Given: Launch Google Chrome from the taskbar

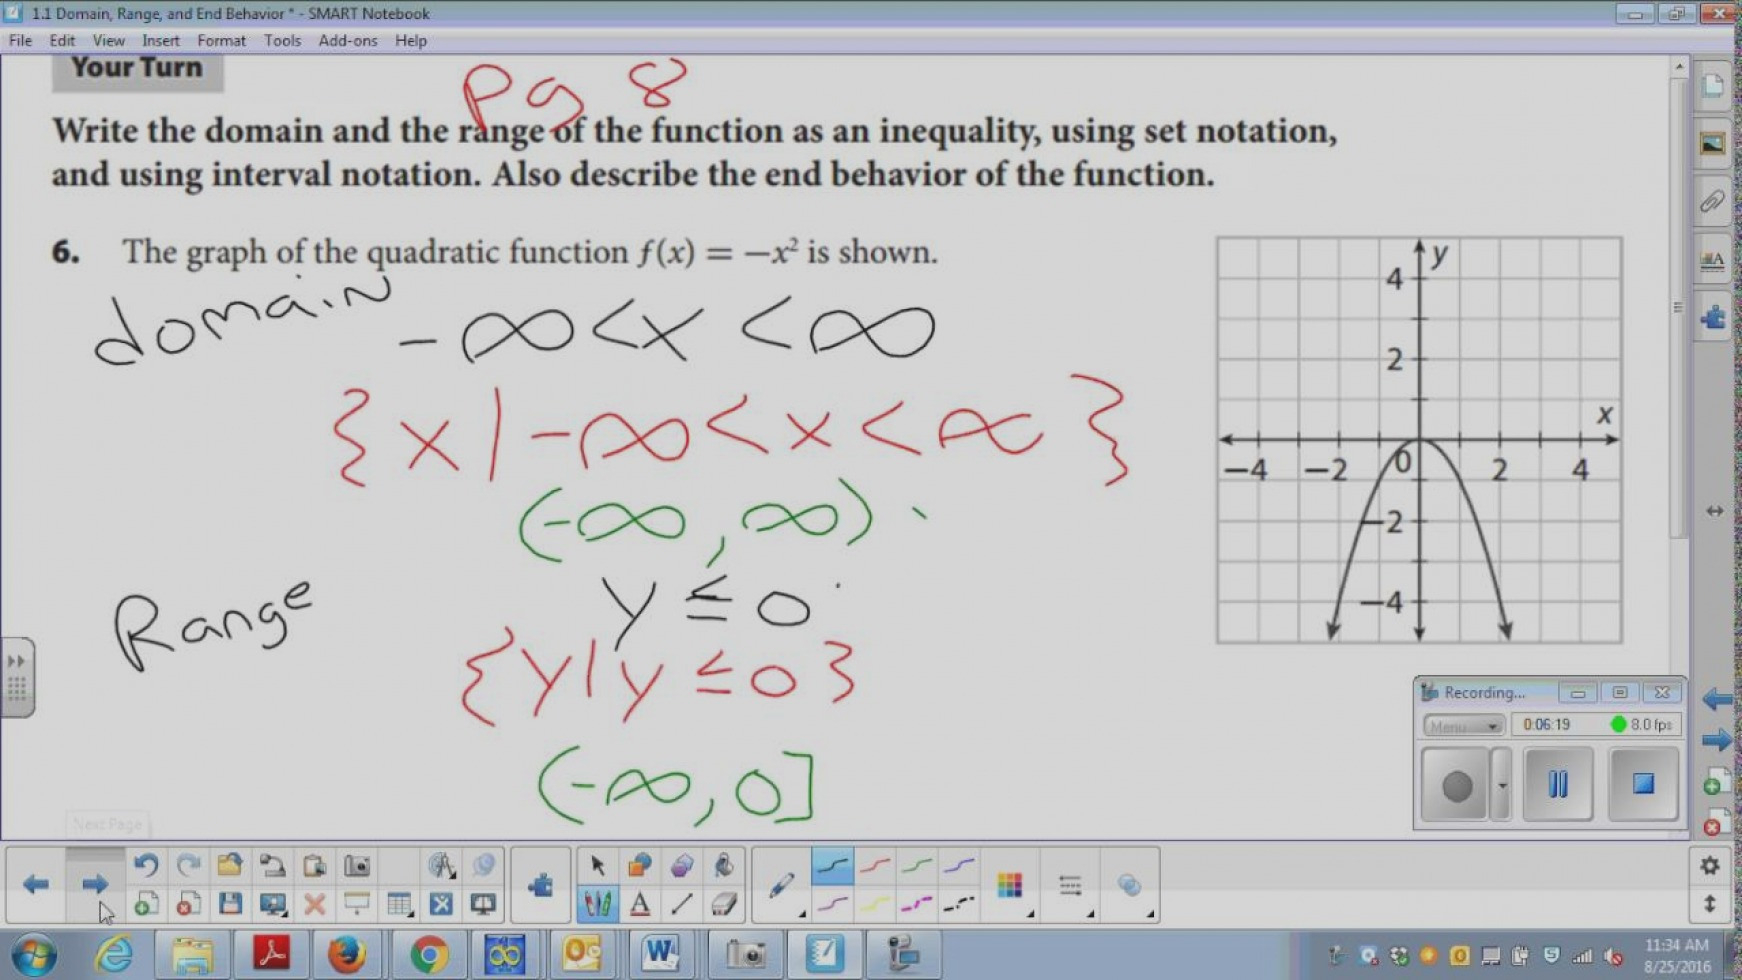Looking at the screenshot, I should pos(429,955).
